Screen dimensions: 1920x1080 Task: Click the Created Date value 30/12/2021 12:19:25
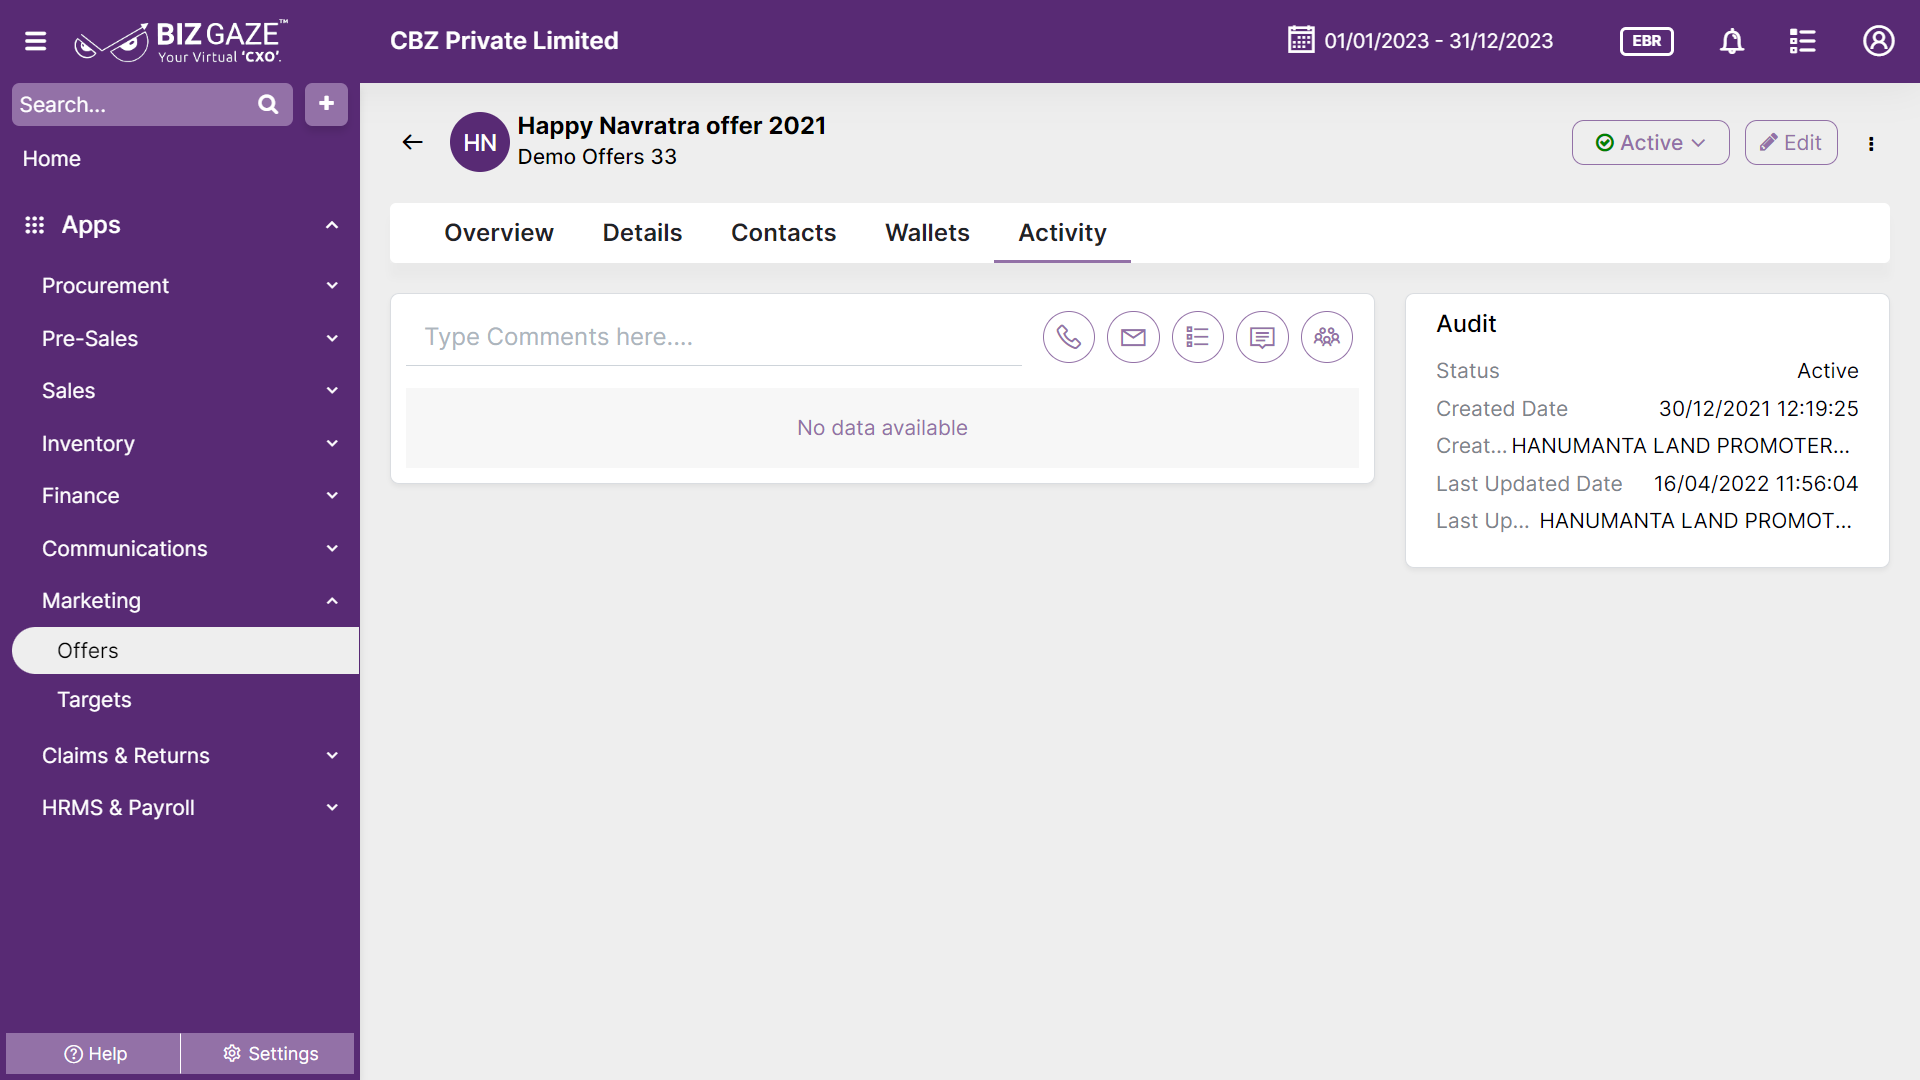1758,409
